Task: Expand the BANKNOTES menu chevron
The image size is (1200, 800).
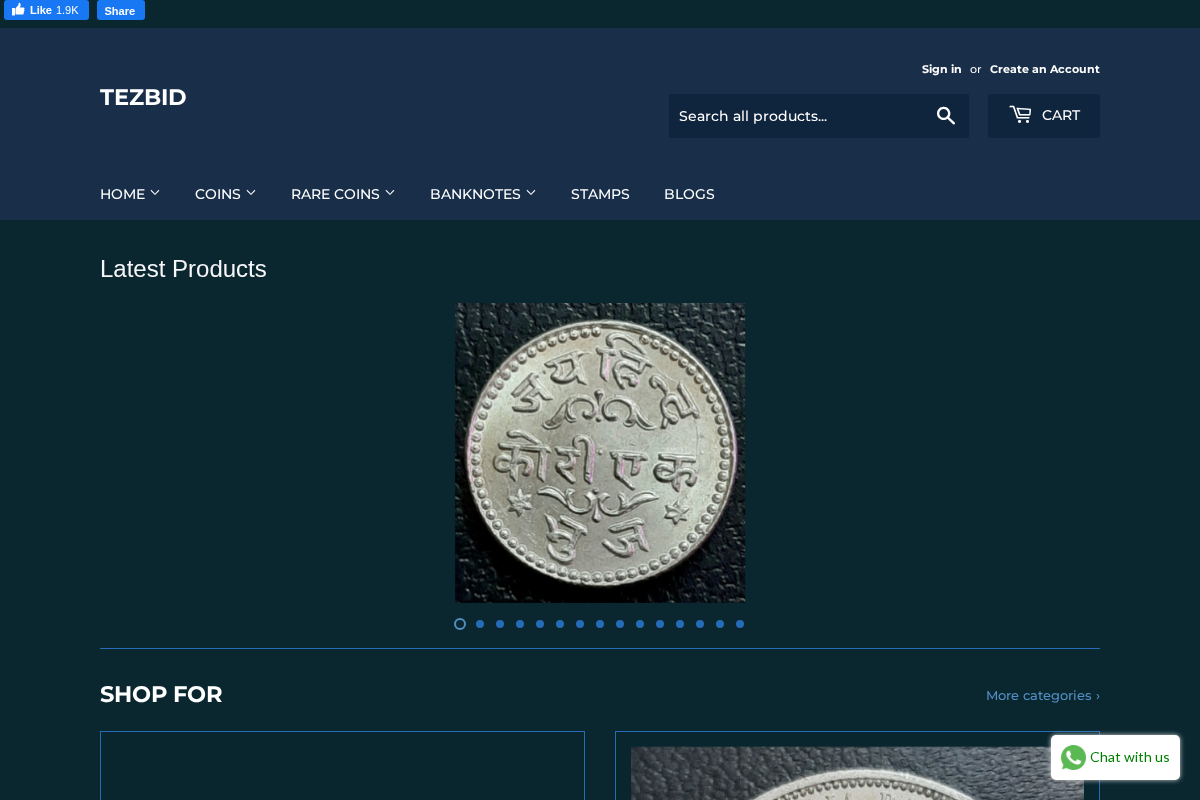Action: [532, 193]
